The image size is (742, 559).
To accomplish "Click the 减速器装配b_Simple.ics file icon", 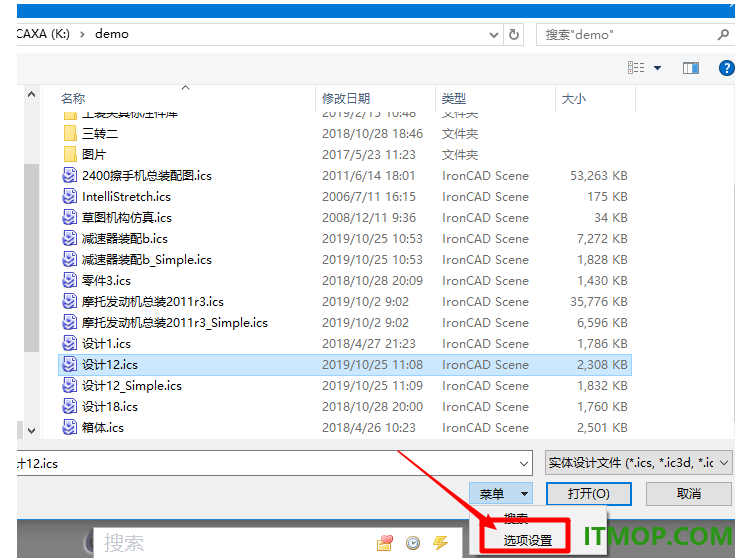I will [x=70, y=259].
